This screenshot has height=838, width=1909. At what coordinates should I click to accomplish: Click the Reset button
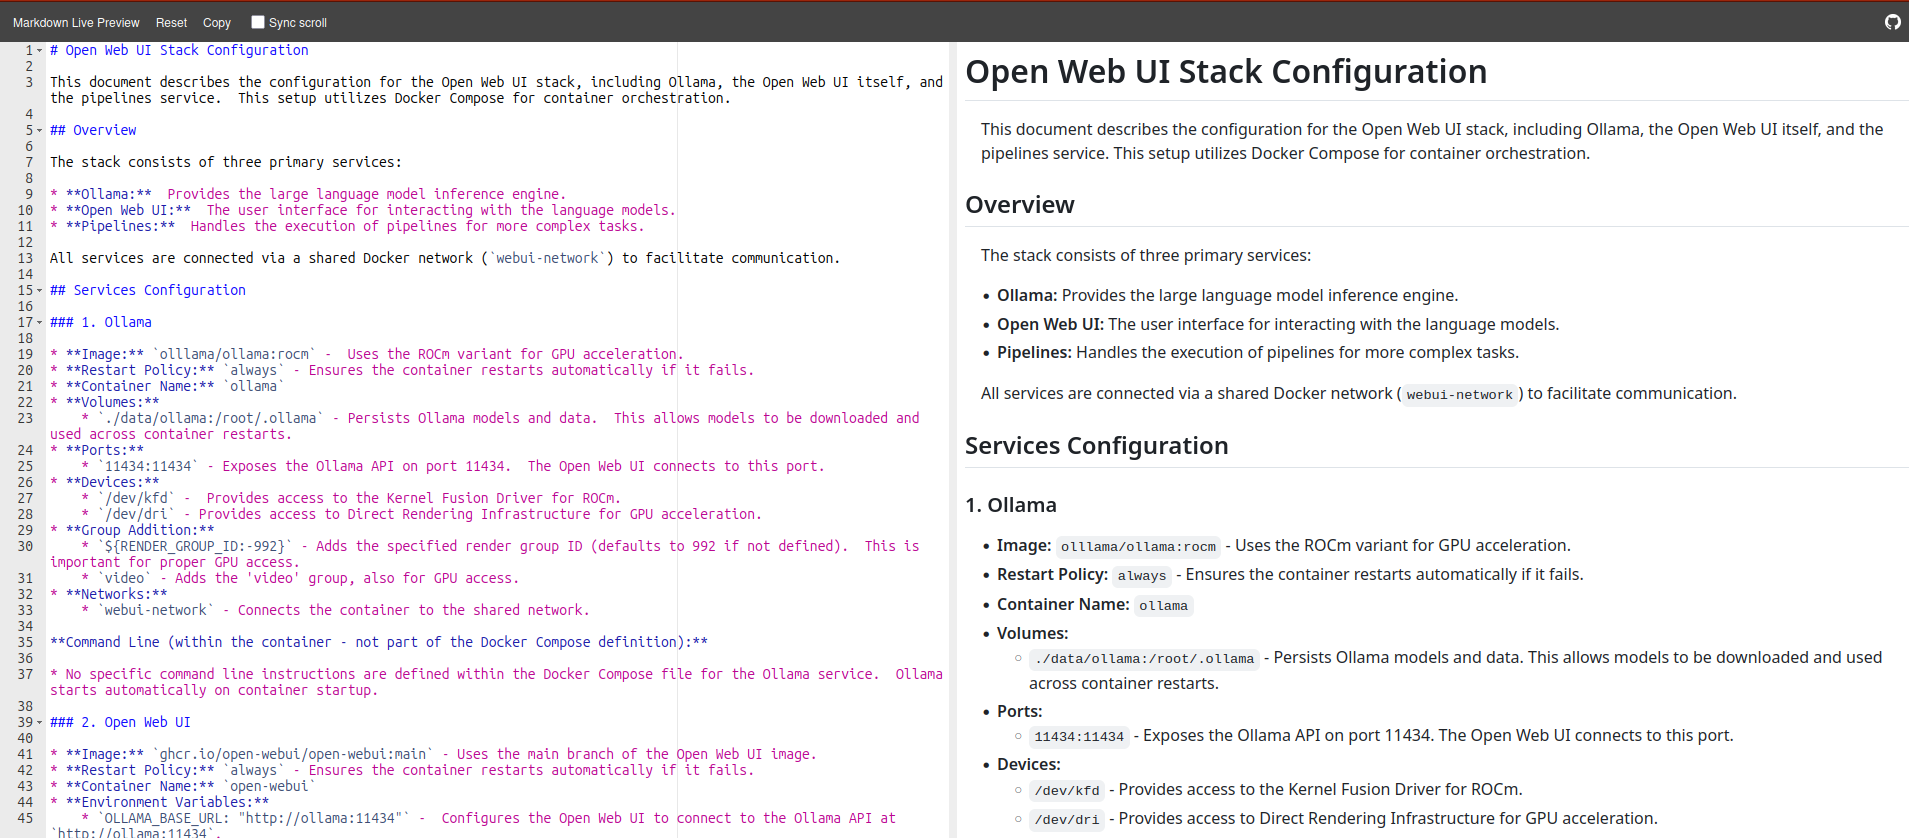coord(171,22)
